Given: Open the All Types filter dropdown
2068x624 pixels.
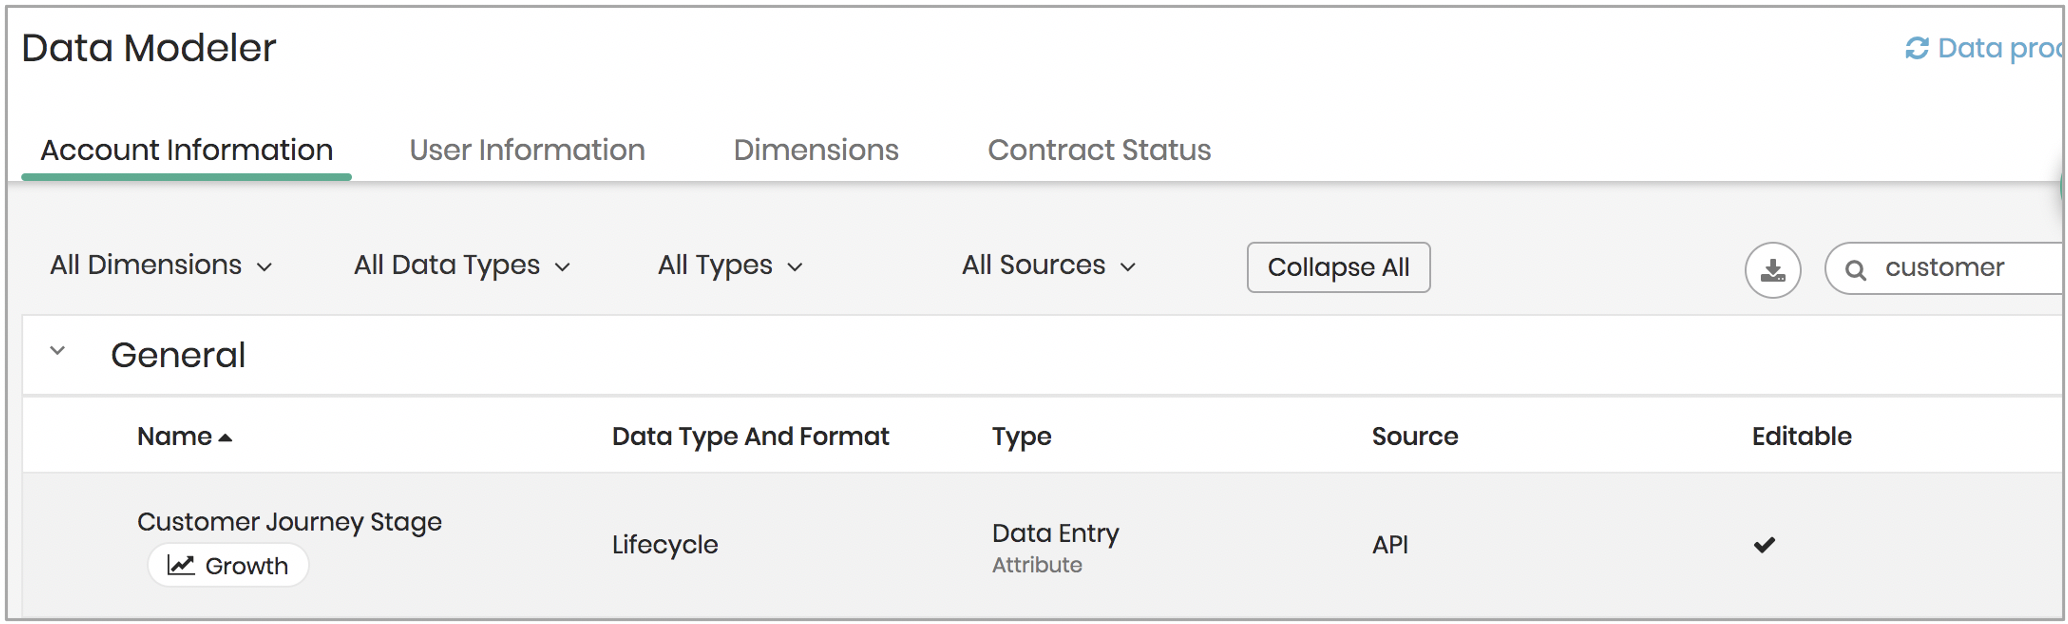Looking at the screenshot, I should [730, 265].
